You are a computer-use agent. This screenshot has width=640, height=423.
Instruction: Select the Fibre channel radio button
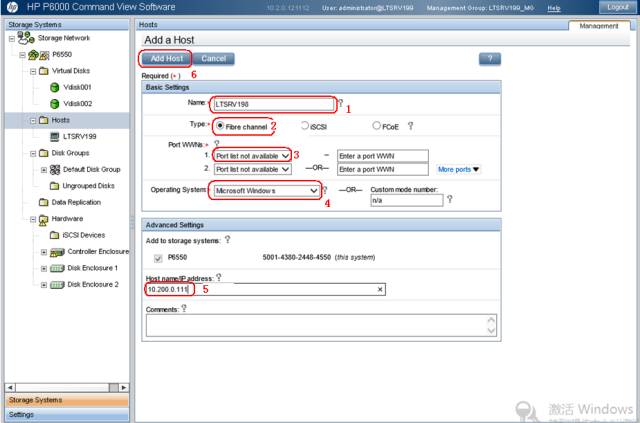[x=220, y=126]
